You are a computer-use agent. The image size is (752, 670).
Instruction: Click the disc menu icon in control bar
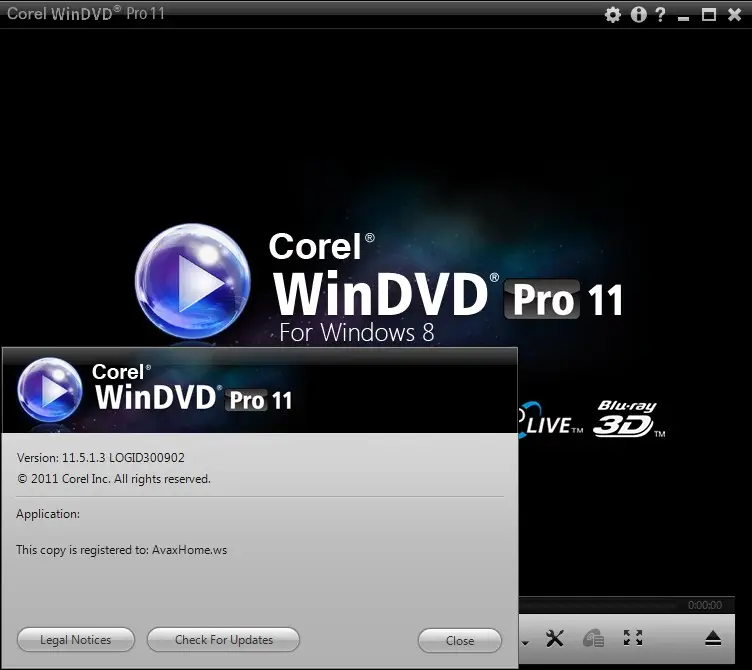pyautogui.click(x=593, y=639)
